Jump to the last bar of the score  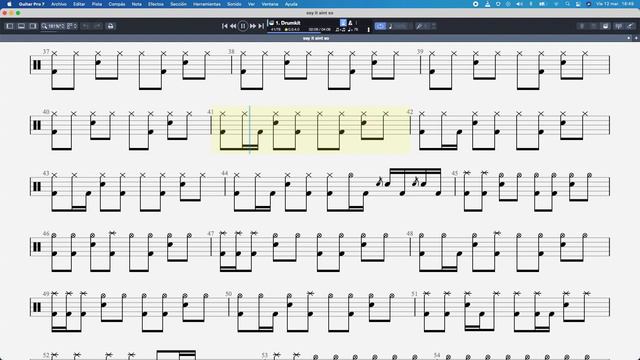261,26
